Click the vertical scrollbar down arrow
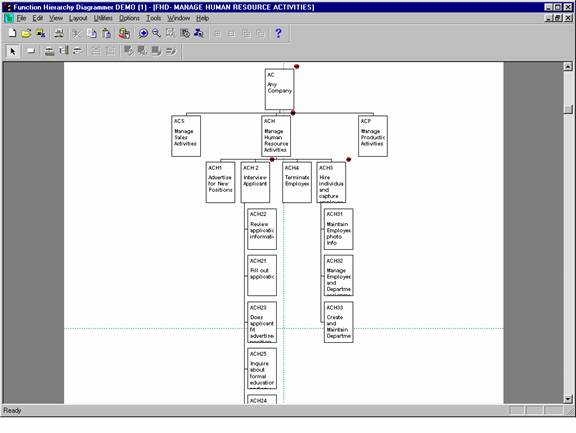This screenshot has width=576, height=433. 568,398
